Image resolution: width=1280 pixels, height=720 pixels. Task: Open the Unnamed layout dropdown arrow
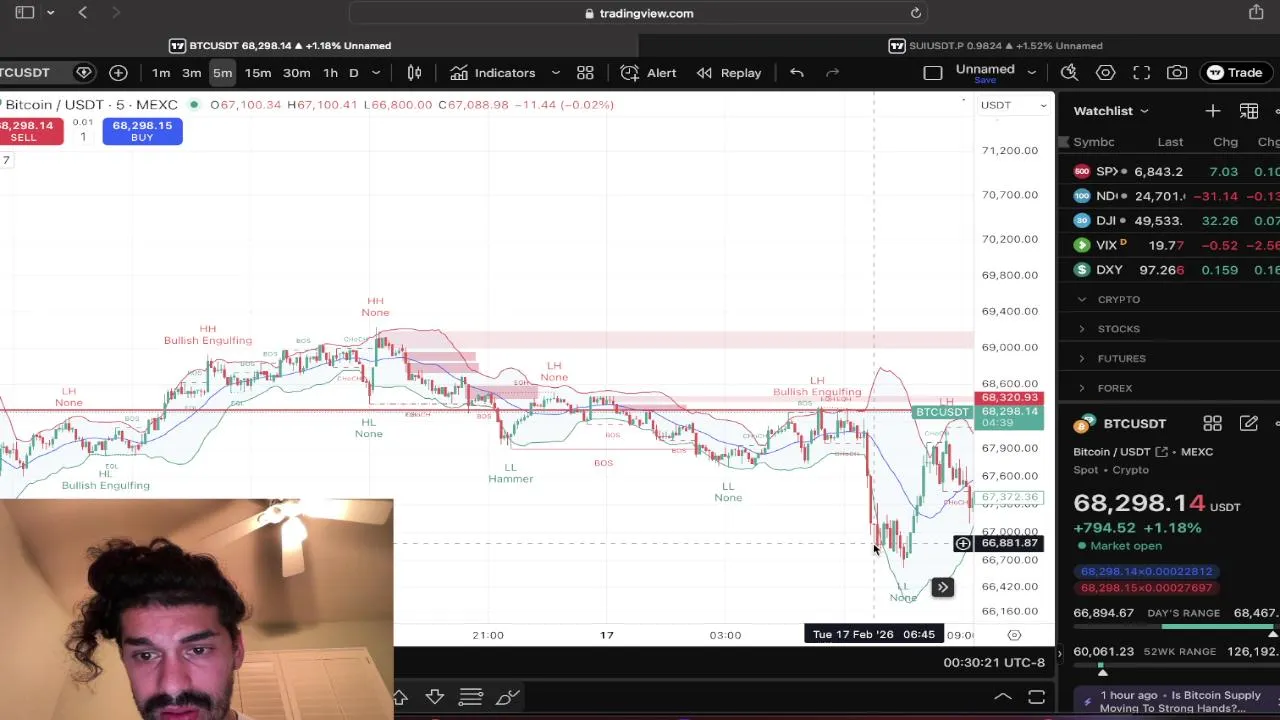click(x=1031, y=72)
